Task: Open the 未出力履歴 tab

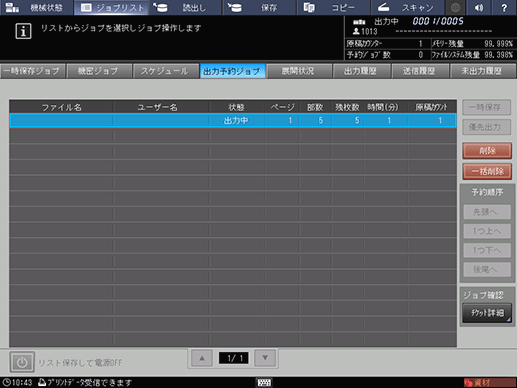Action: [482, 71]
